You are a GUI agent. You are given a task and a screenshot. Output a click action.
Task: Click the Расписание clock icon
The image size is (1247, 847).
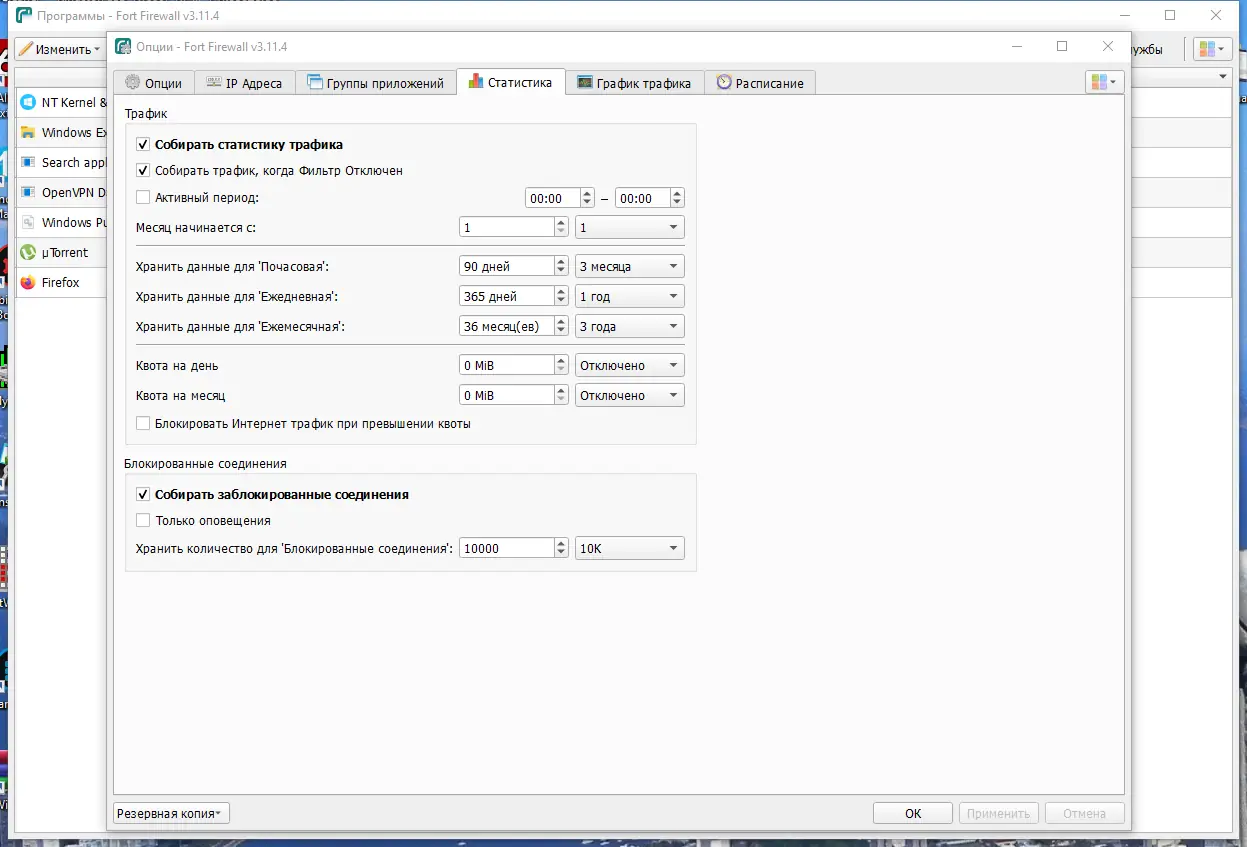[x=724, y=83]
